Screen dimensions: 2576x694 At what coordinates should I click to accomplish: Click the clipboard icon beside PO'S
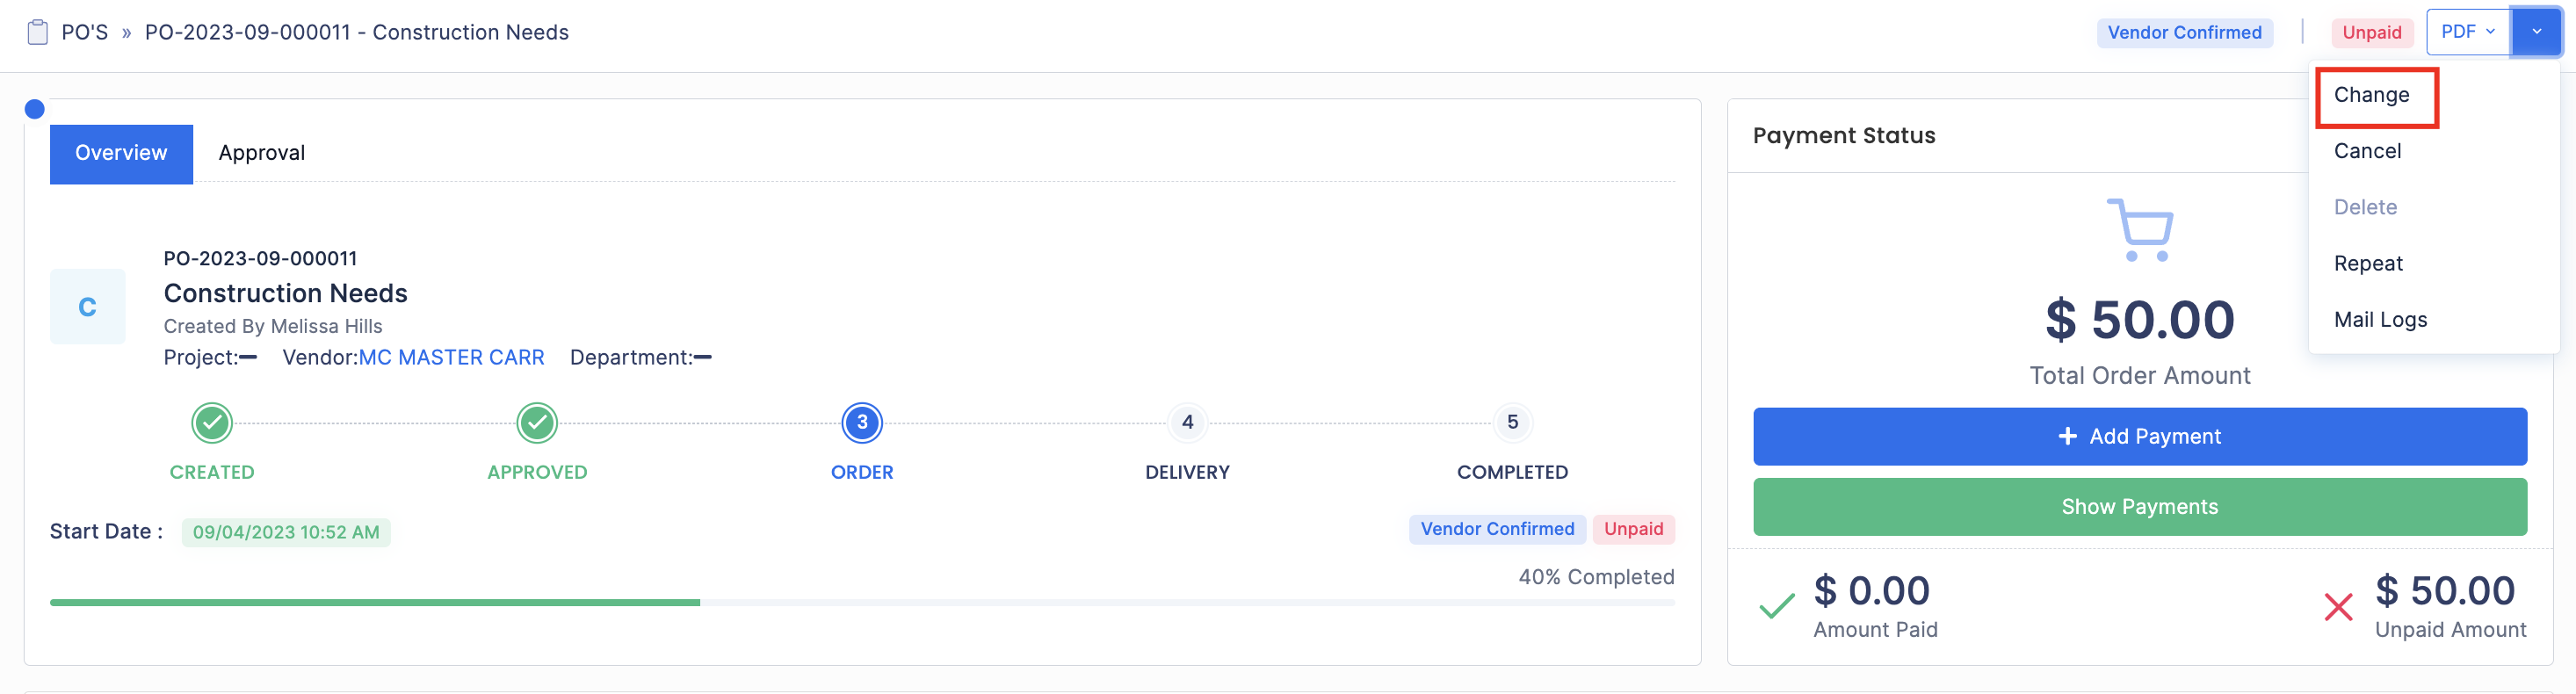[37, 33]
